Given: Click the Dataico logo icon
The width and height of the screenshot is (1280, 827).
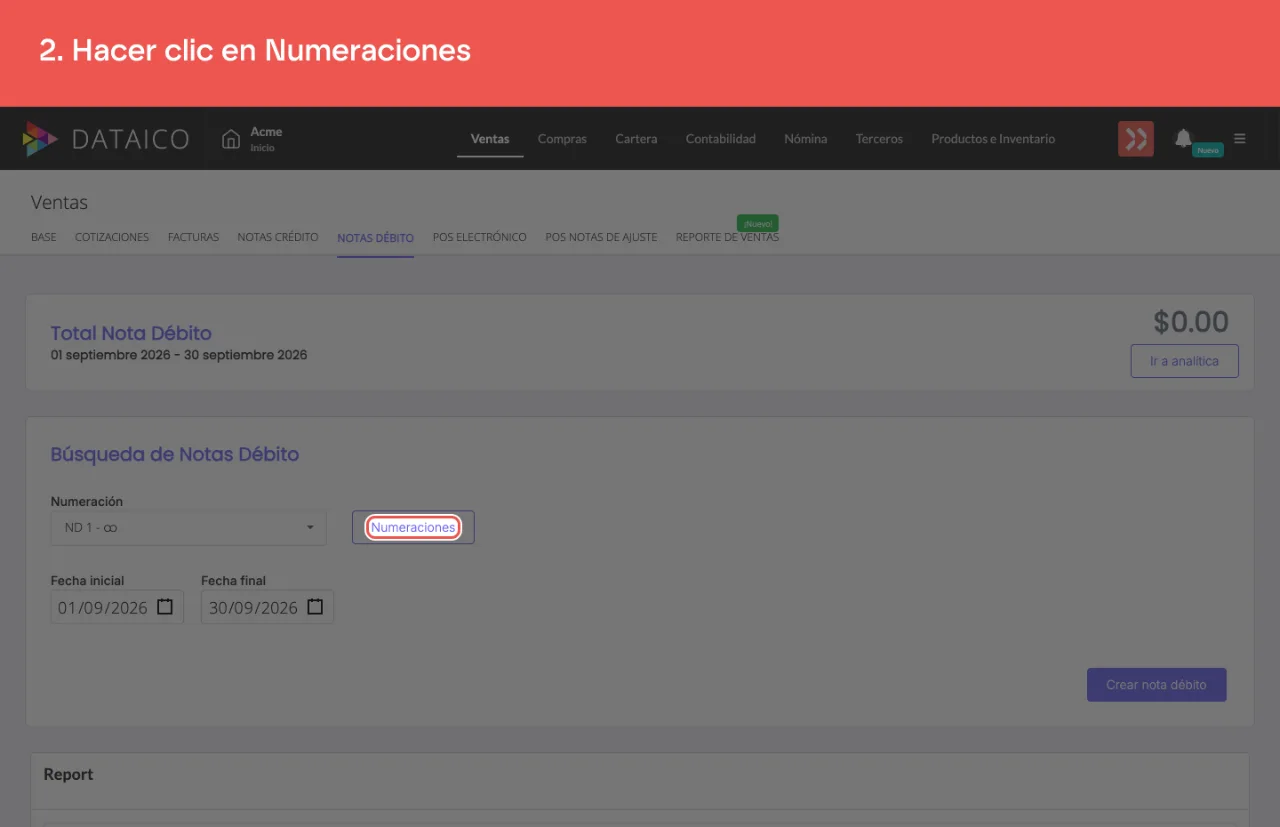Looking at the screenshot, I should [40, 139].
